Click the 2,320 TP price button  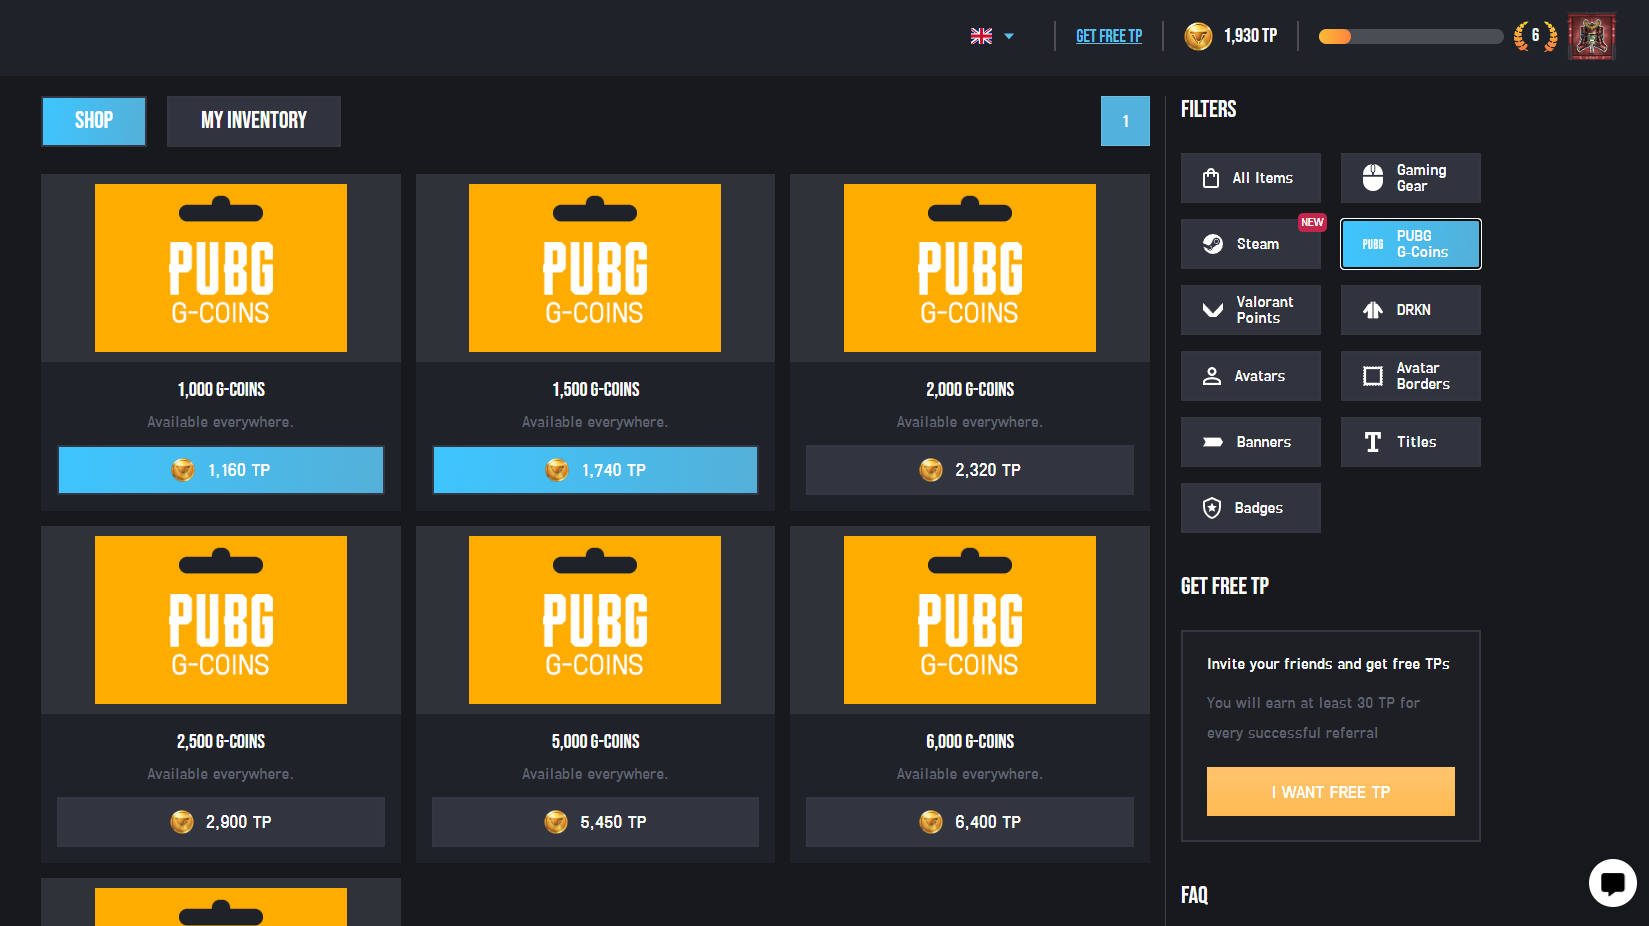click(970, 470)
